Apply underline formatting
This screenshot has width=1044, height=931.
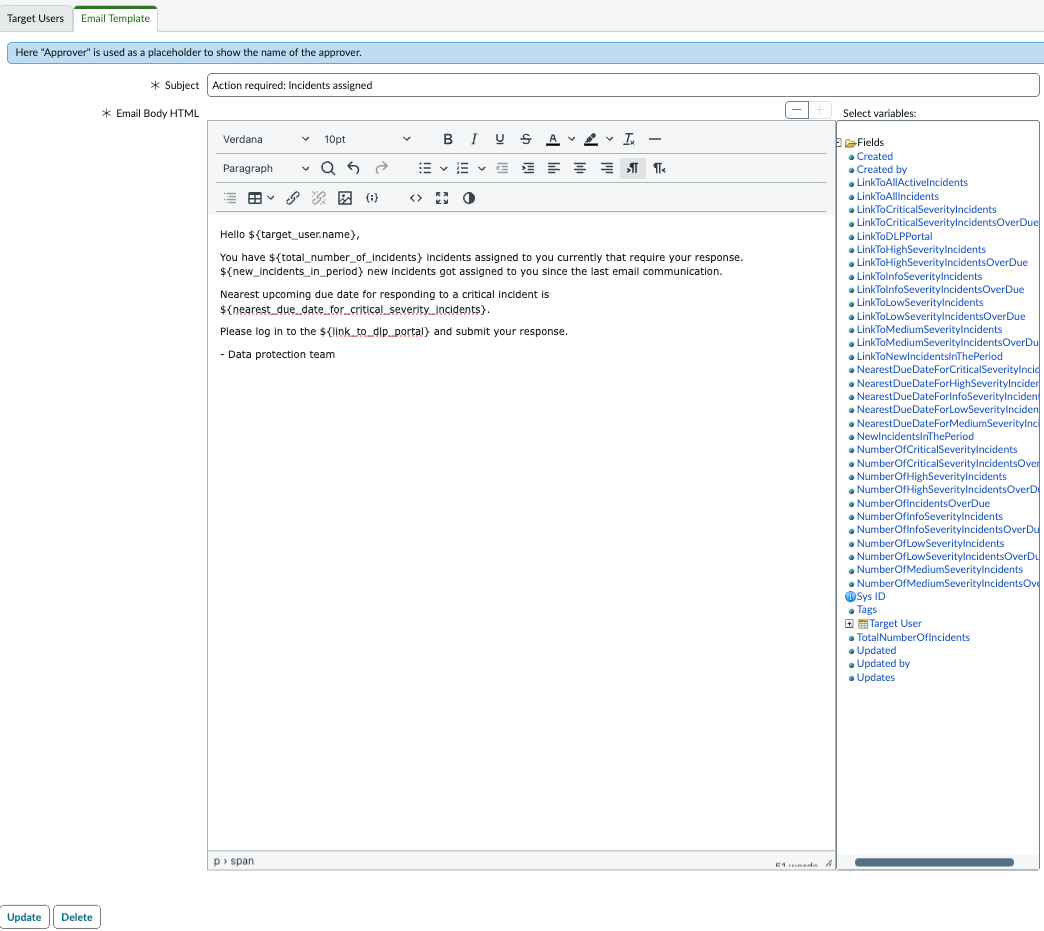point(499,139)
